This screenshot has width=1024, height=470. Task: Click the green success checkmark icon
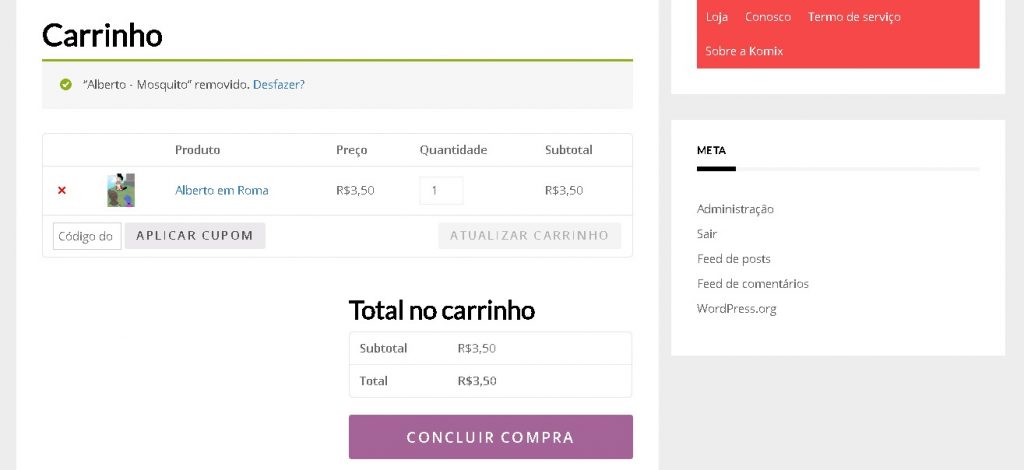[66, 85]
